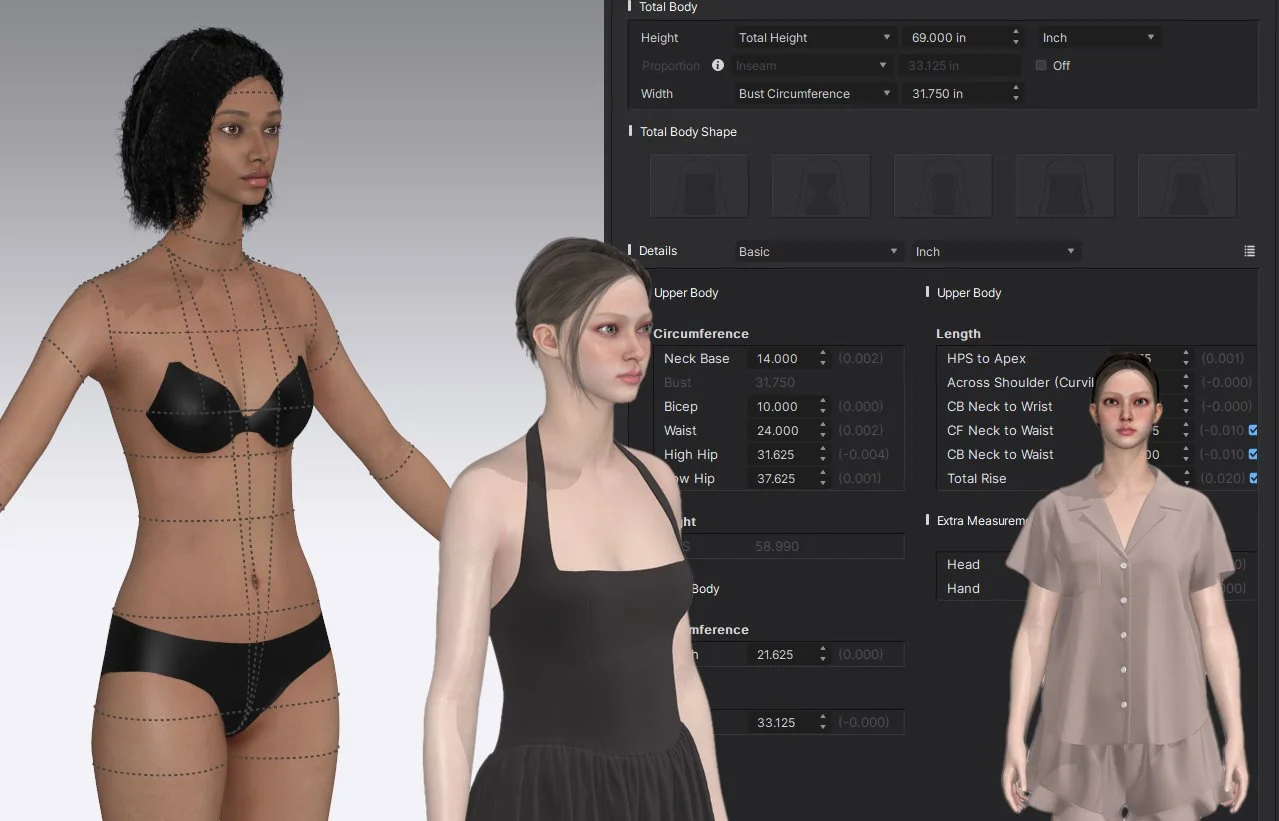The width and height of the screenshot is (1279, 821).
Task: Open the Details Basic dropdown
Action: coord(818,252)
